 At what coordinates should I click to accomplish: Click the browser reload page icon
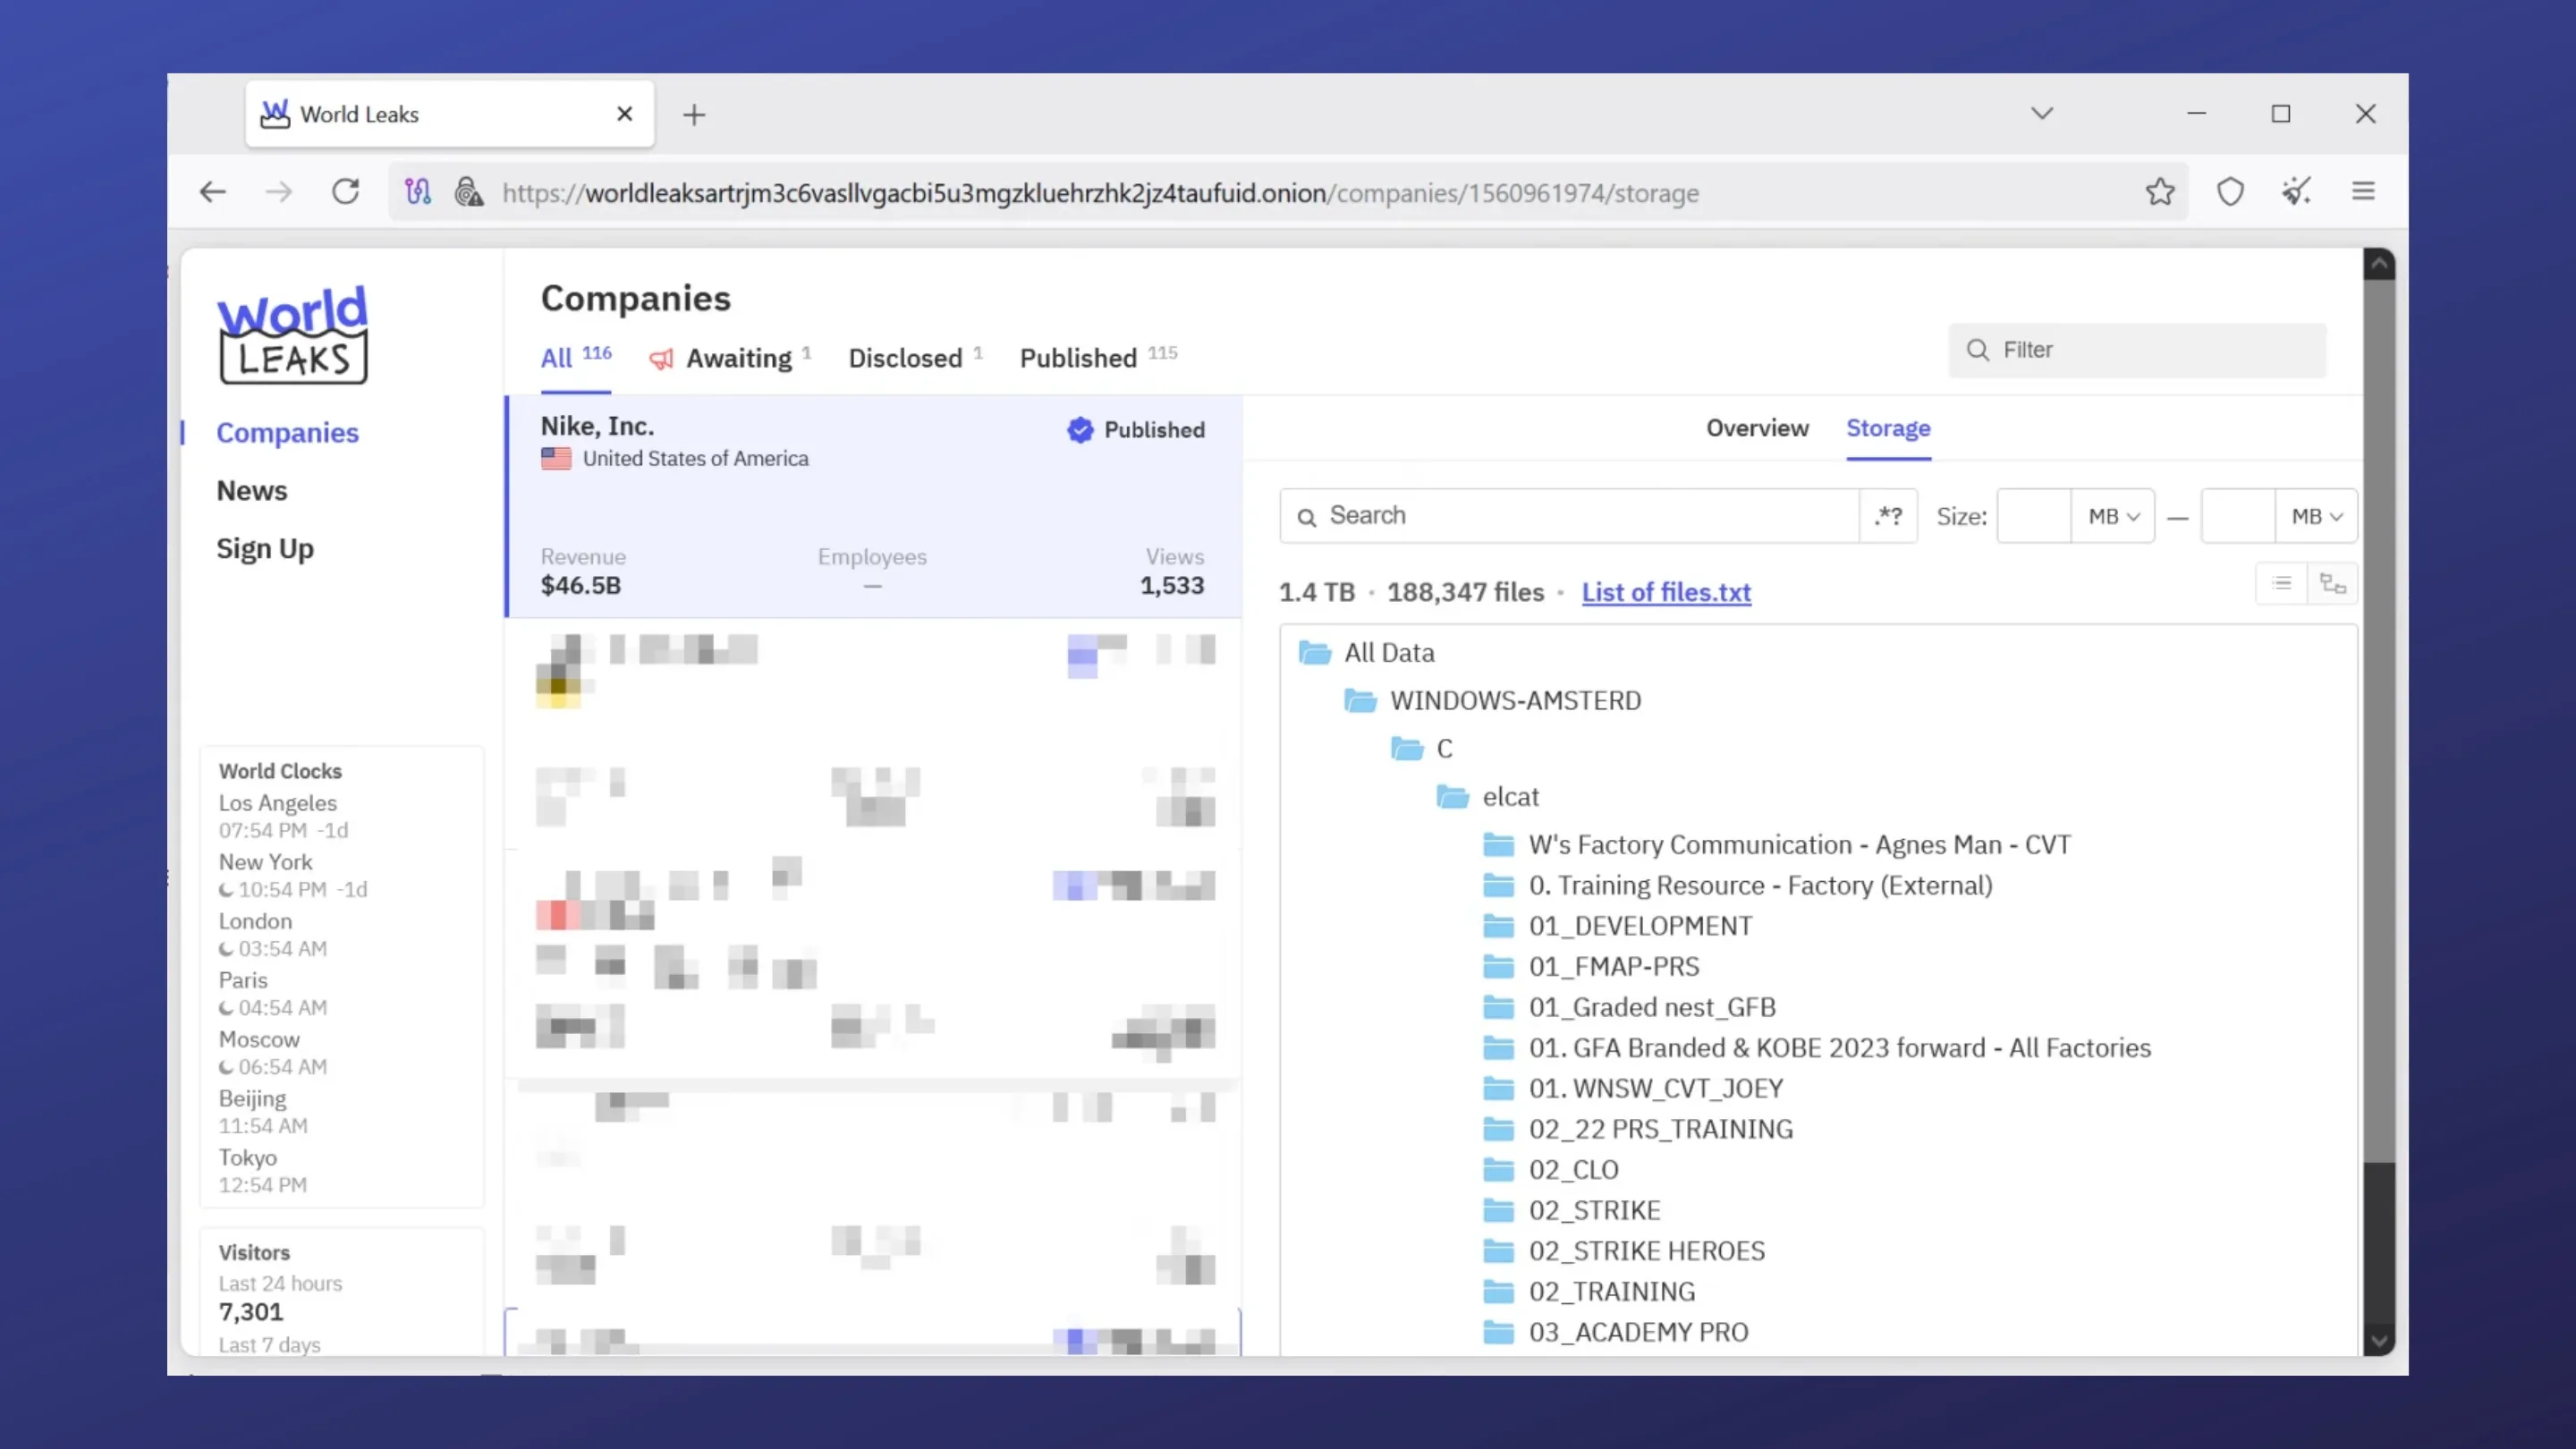345,192
